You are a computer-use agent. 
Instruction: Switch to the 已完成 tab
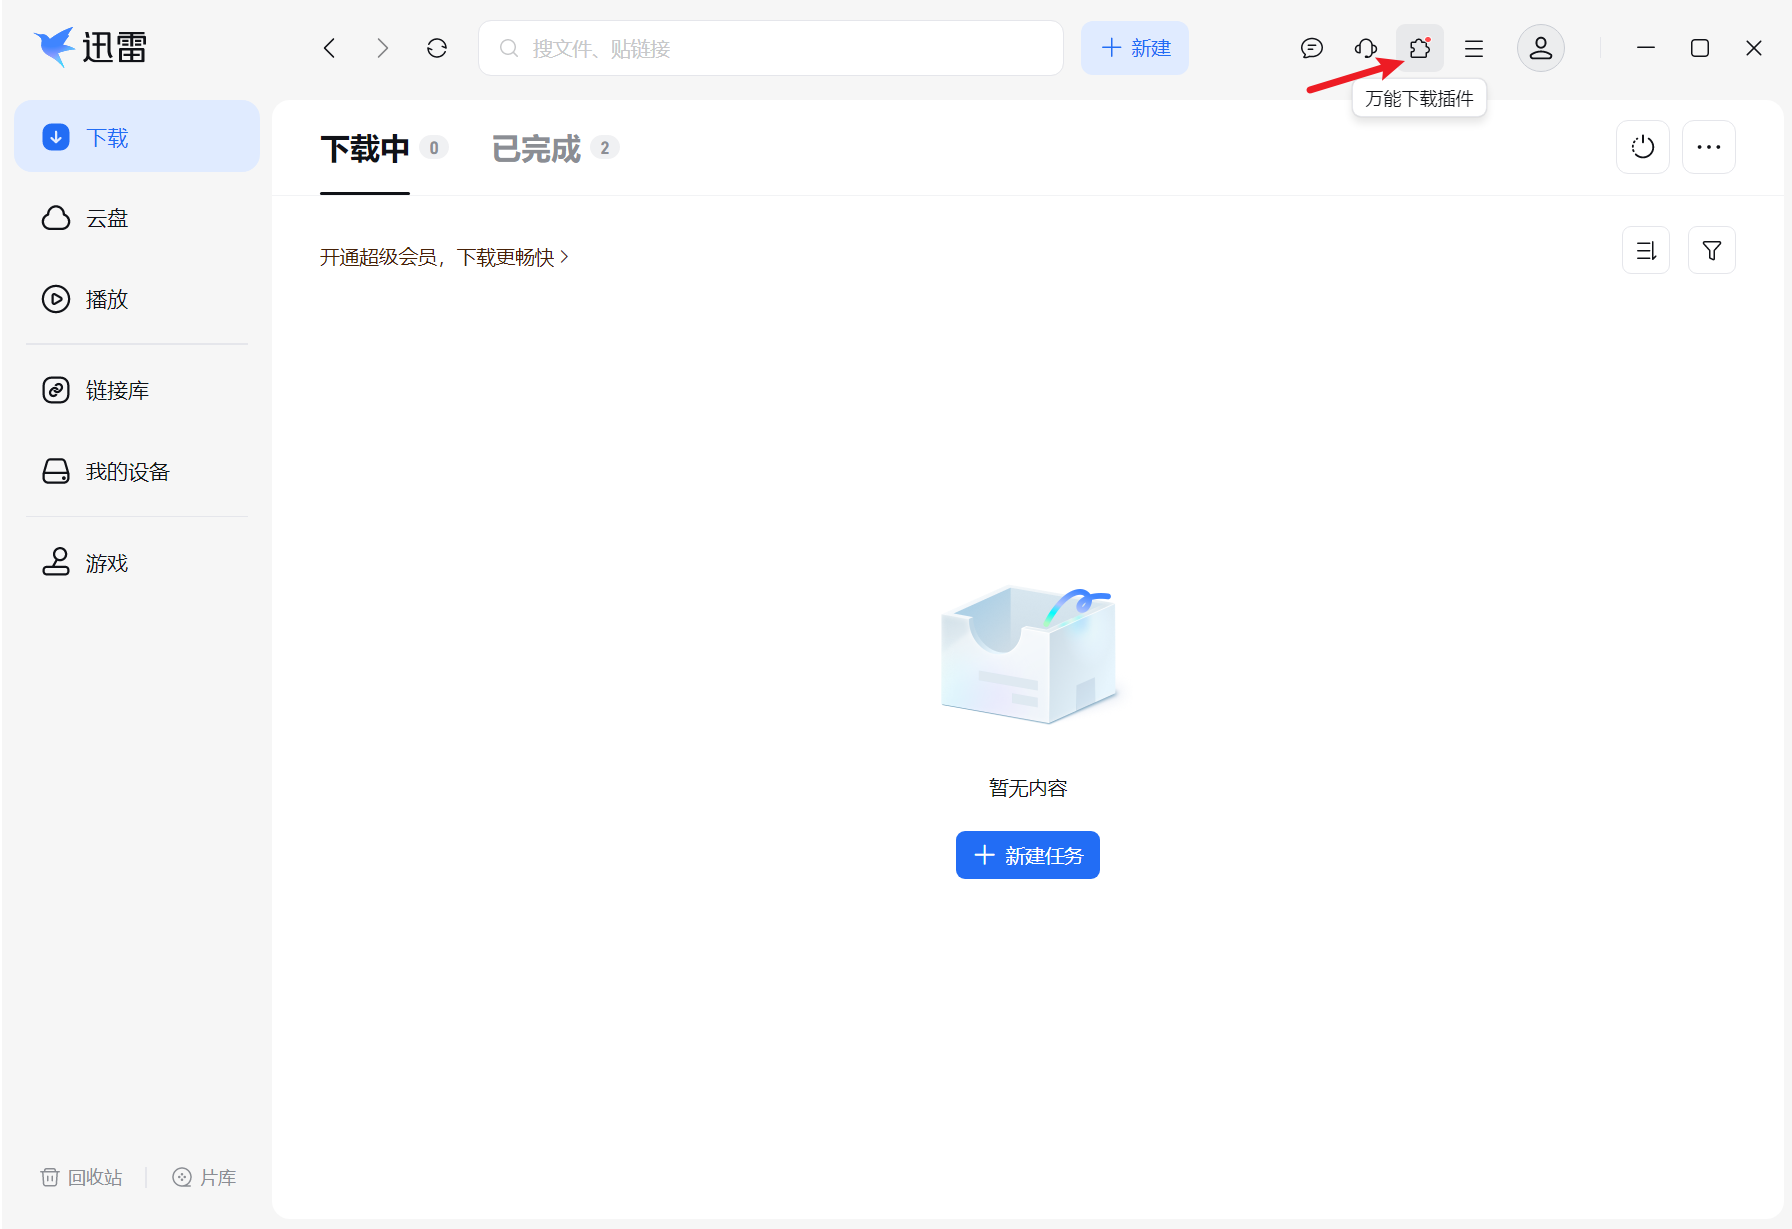click(x=536, y=149)
